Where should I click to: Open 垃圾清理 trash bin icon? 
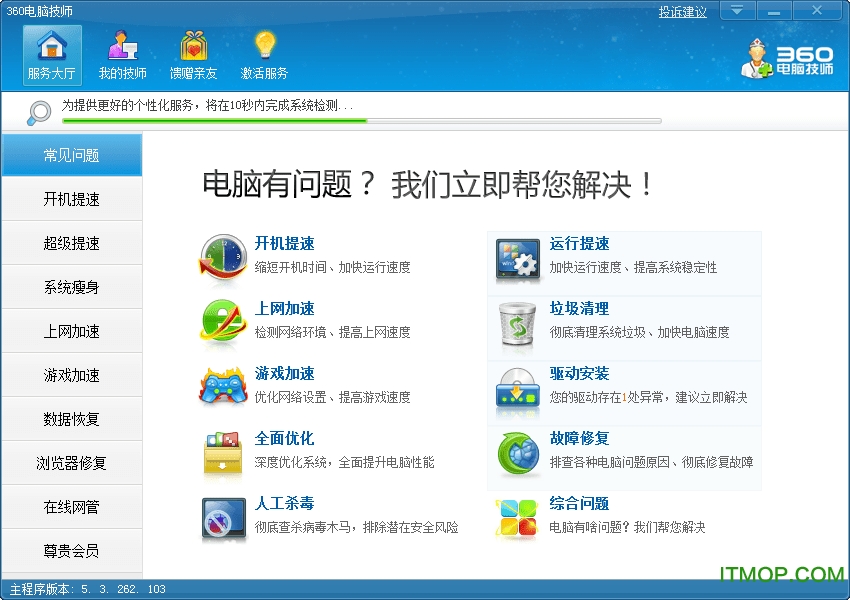pos(518,322)
